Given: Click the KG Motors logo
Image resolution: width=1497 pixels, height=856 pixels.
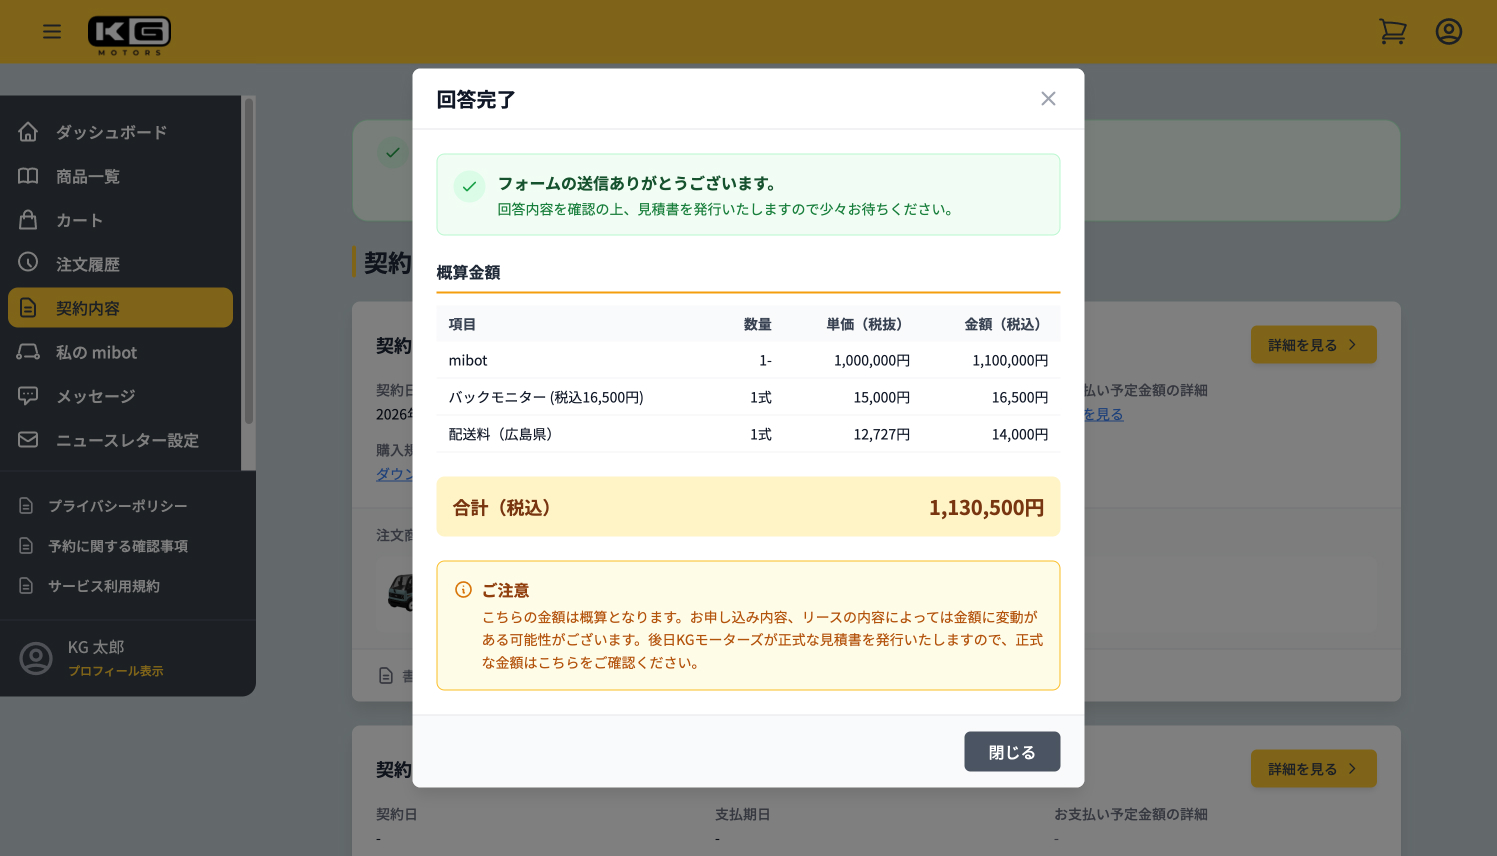Looking at the screenshot, I should click(129, 31).
